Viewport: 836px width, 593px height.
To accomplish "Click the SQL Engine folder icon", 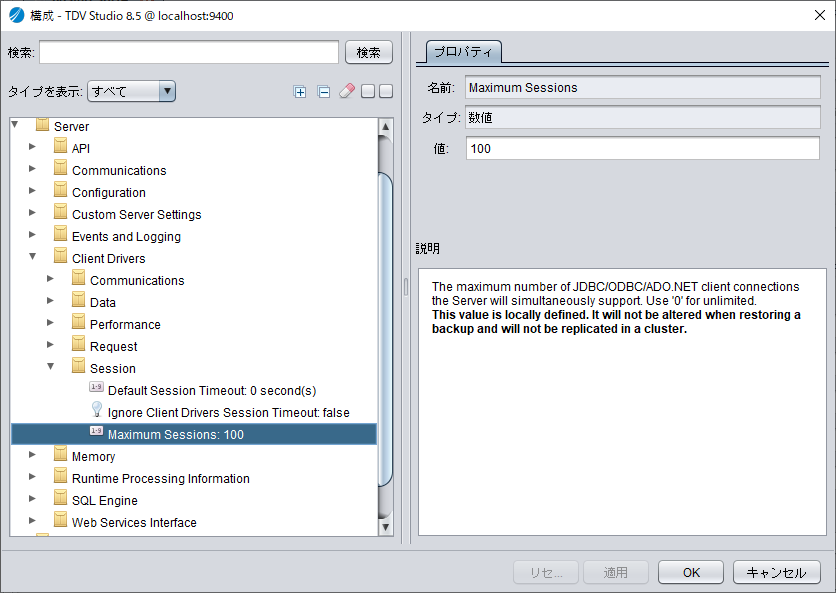I will pyautogui.click(x=61, y=498).
